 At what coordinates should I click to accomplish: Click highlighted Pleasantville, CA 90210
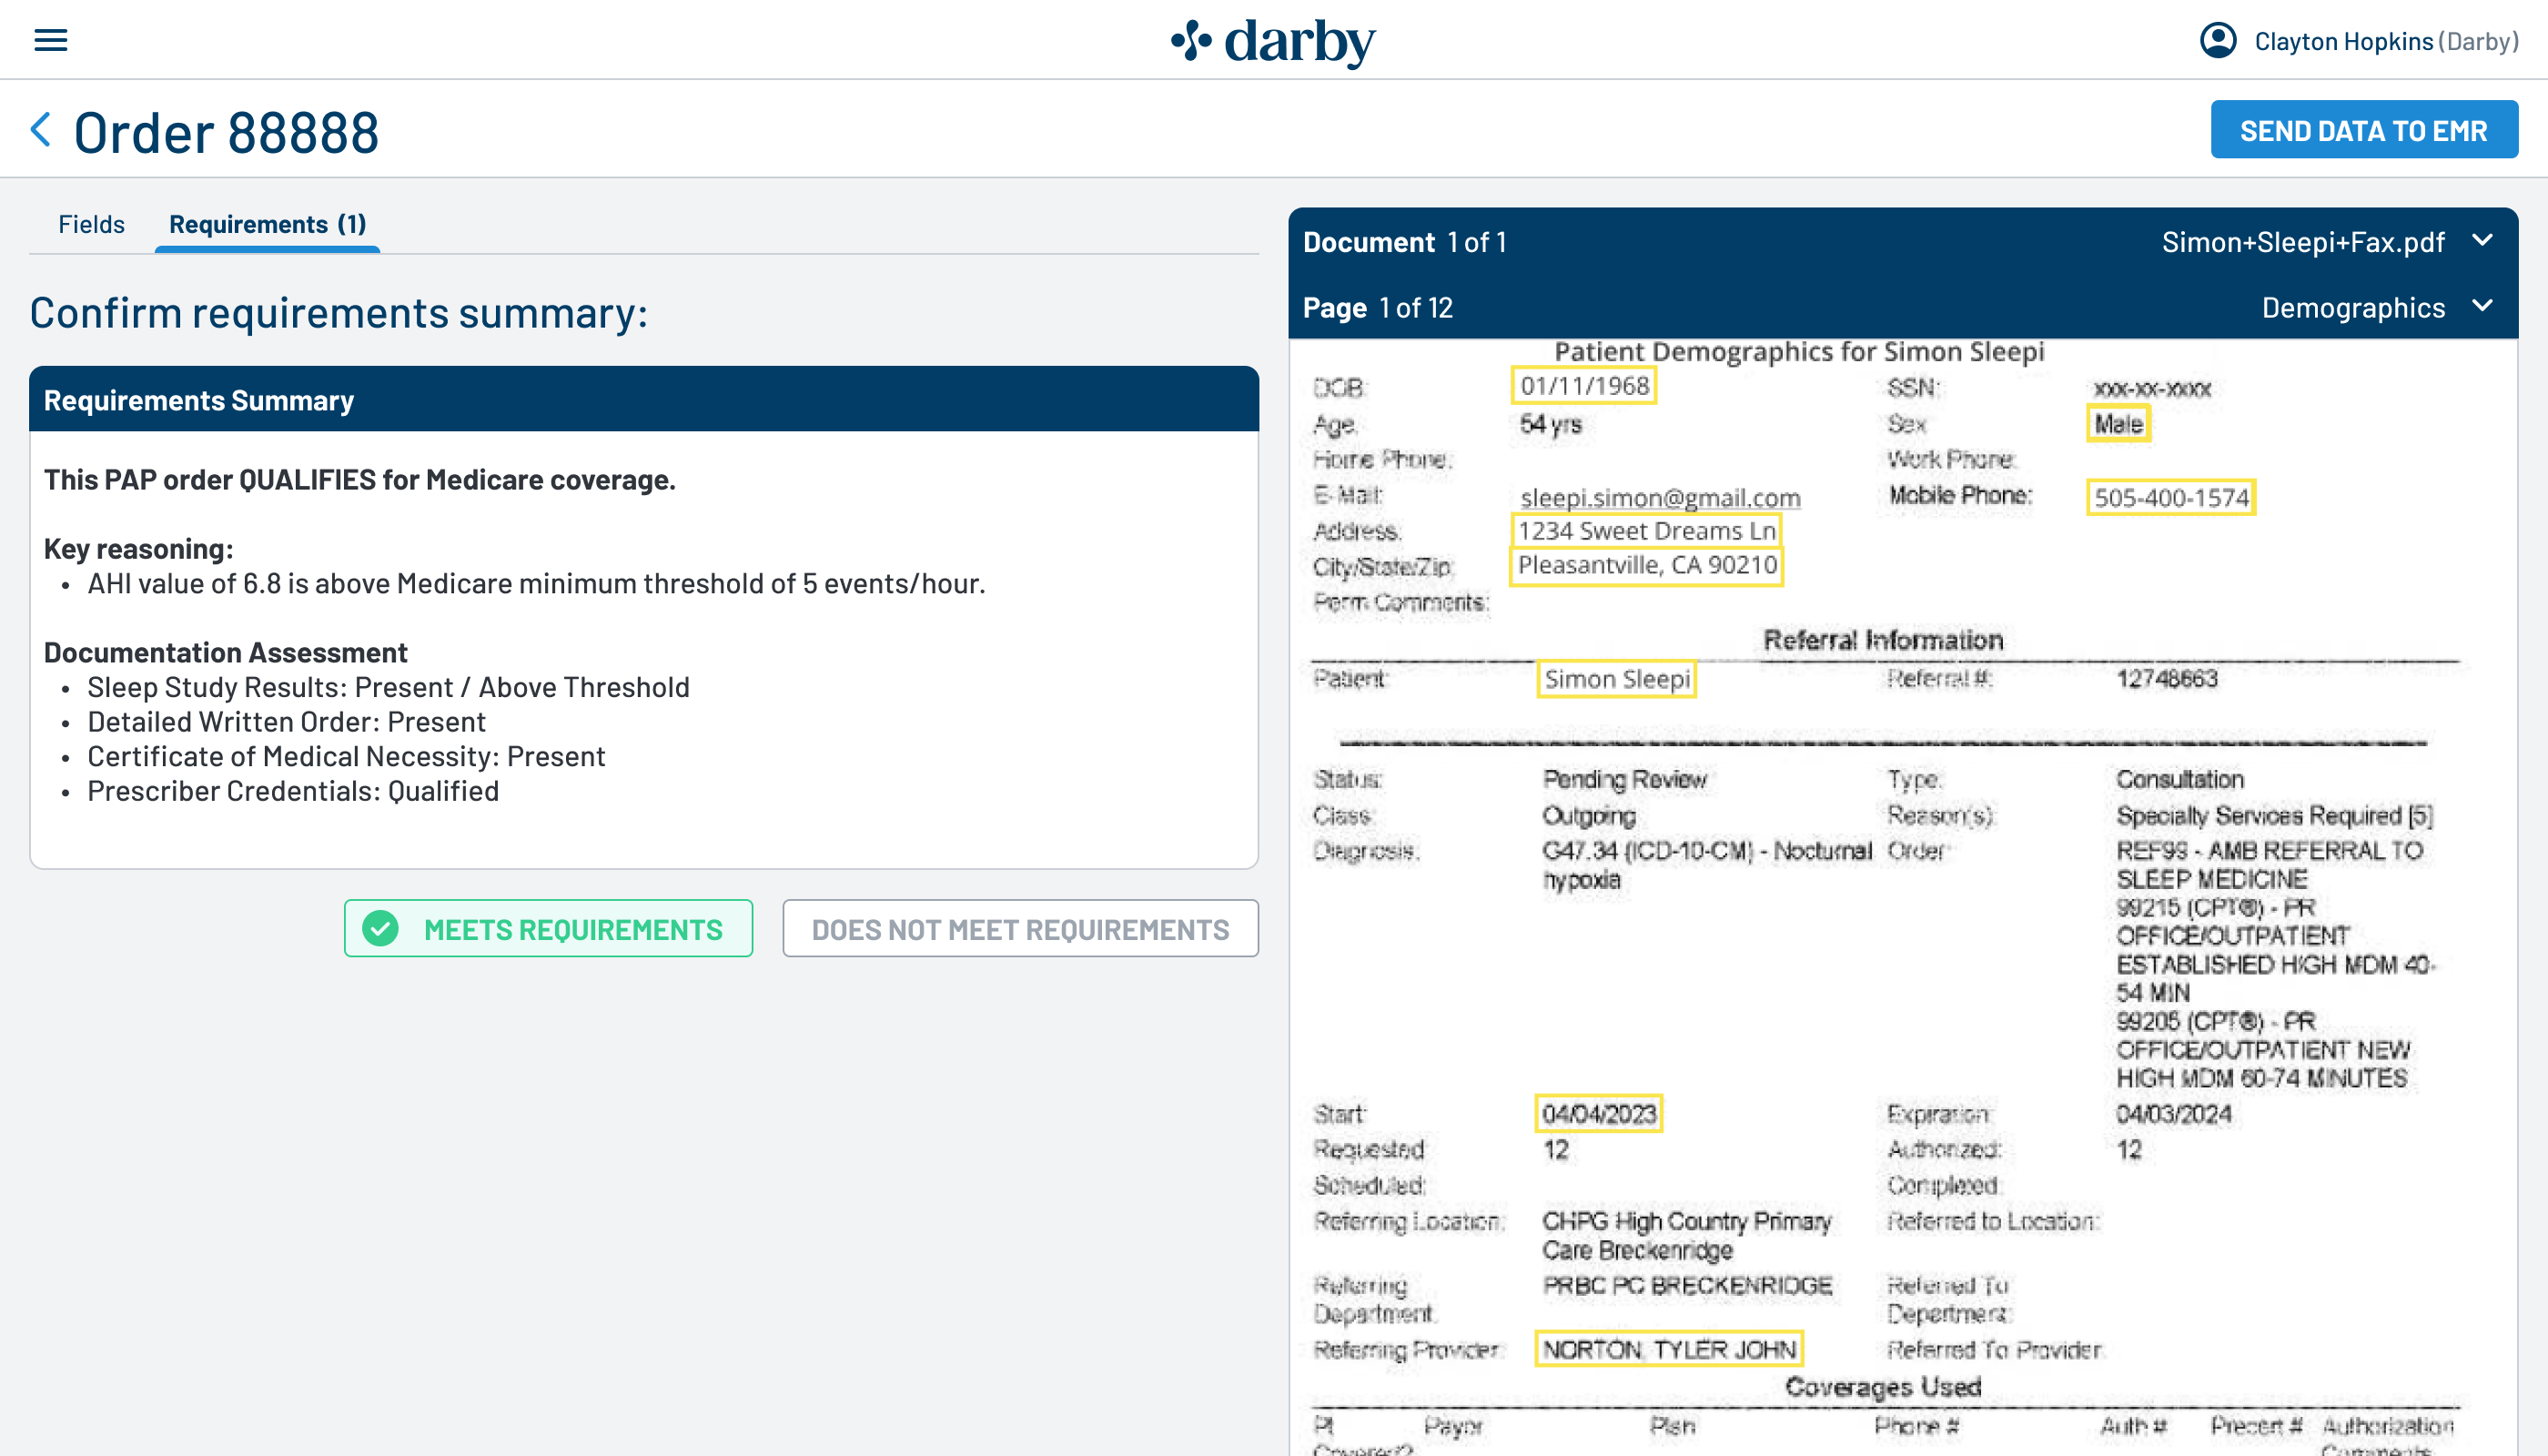(1646, 566)
